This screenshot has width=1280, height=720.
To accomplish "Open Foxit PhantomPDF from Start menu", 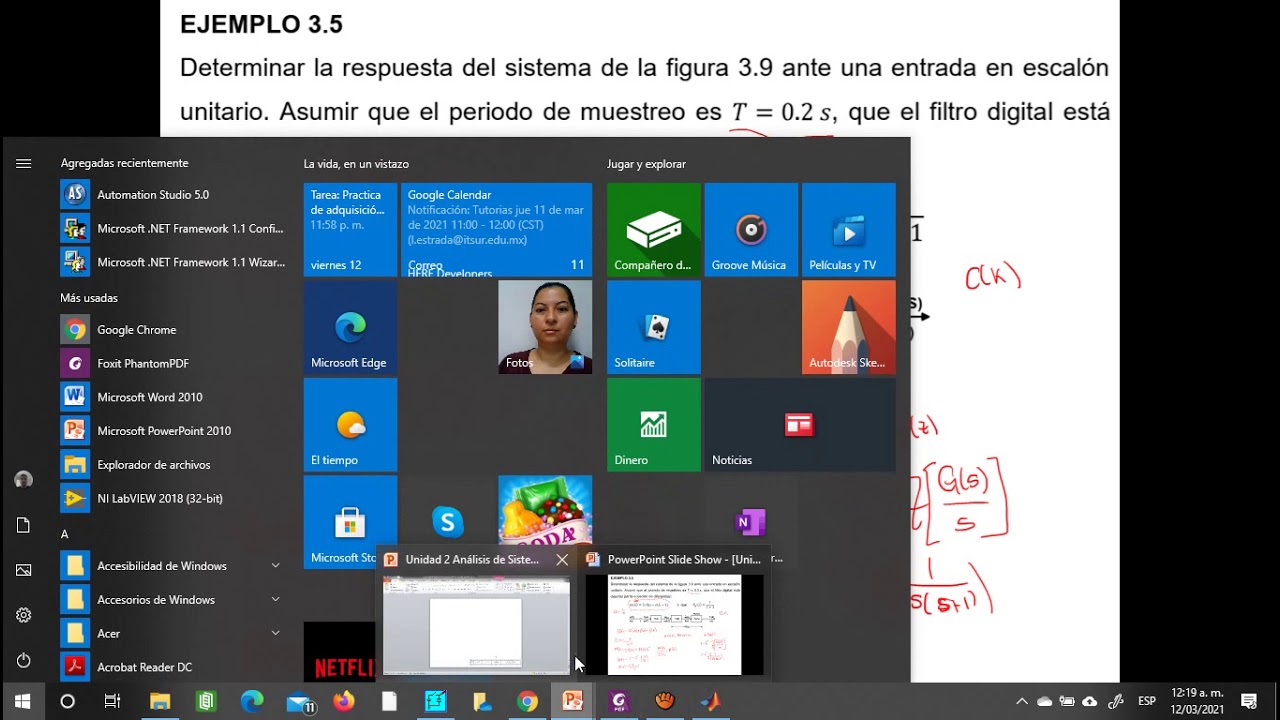I will click(x=172, y=364).
